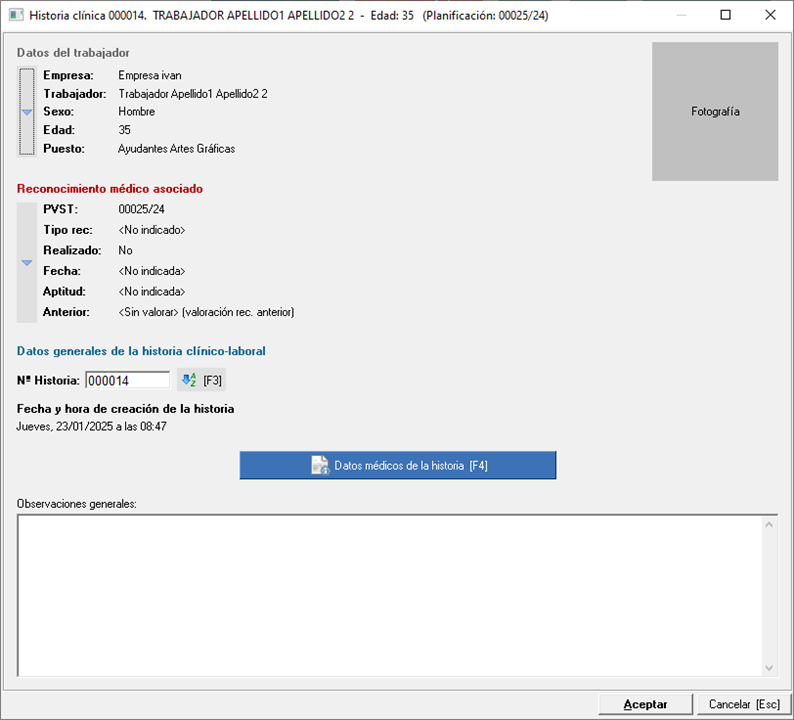Image resolution: width=794 pixels, height=720 pixels.
Task: Select the Empresa value 'Empresa ivan'
Action: (150, 75)
